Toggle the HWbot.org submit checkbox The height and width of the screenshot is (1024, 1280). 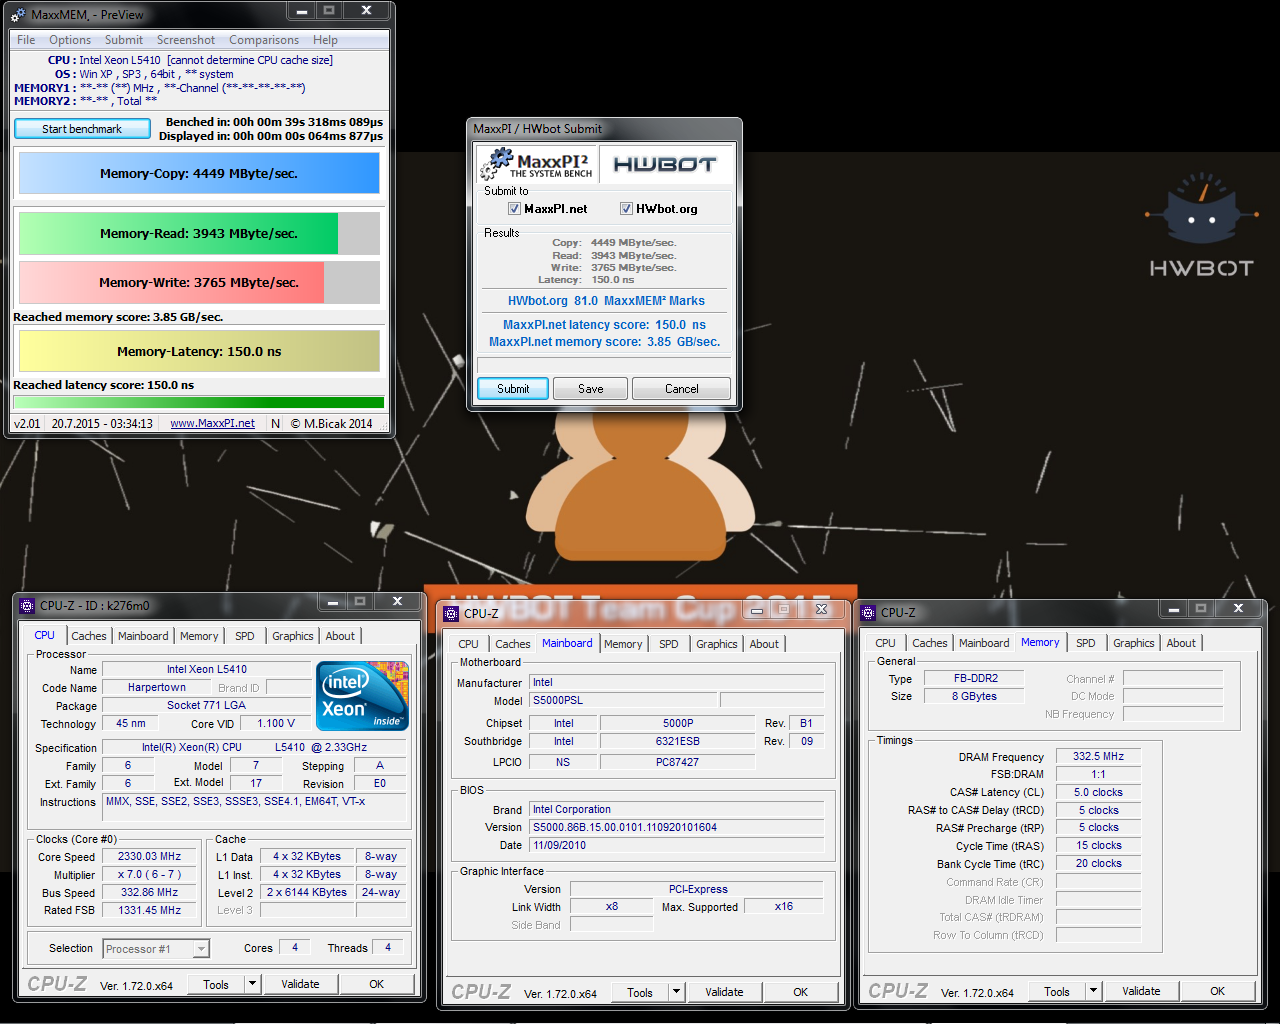click(x=626, y=209)
